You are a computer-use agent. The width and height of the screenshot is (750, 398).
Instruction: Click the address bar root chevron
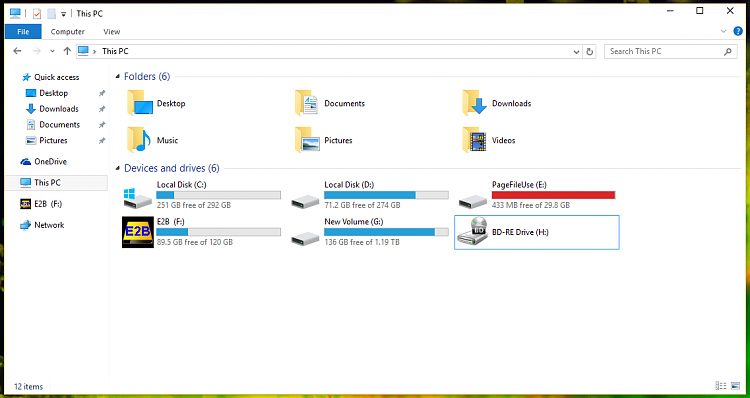pyautogui.click(x=94, y=51)
